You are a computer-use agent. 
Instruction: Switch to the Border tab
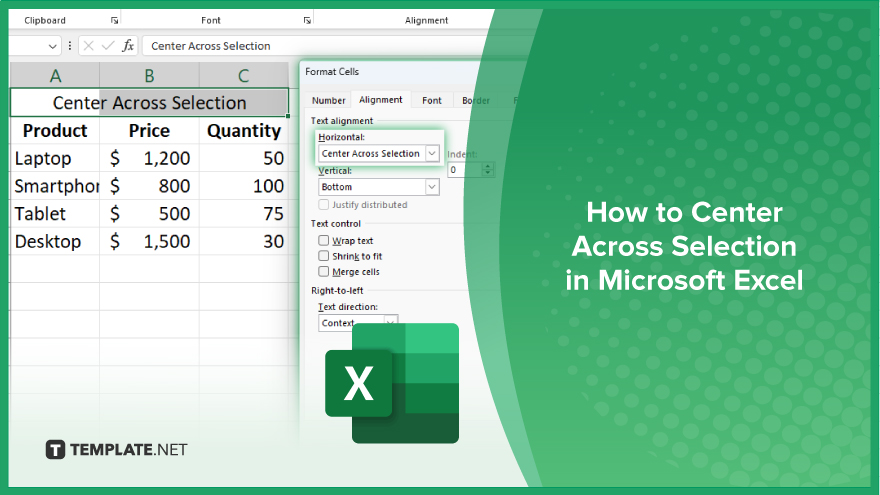475,100
